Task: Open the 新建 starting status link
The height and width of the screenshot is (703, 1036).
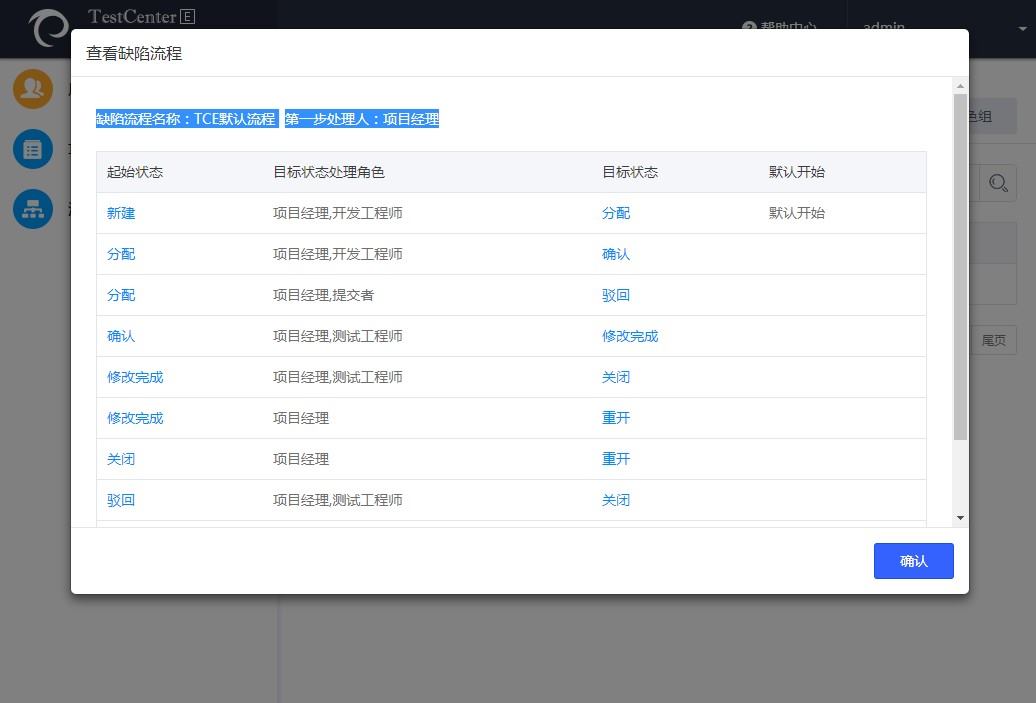Action: [x=120, y=213]
